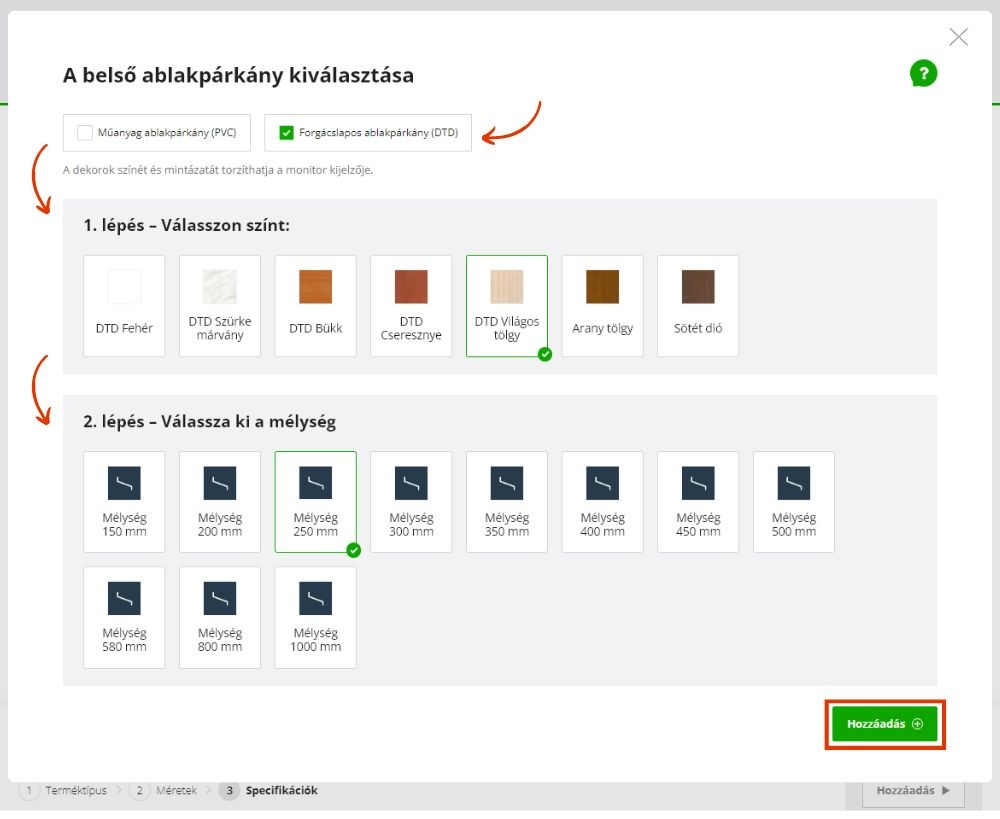Click the green help question mark icon

(923, 73)
